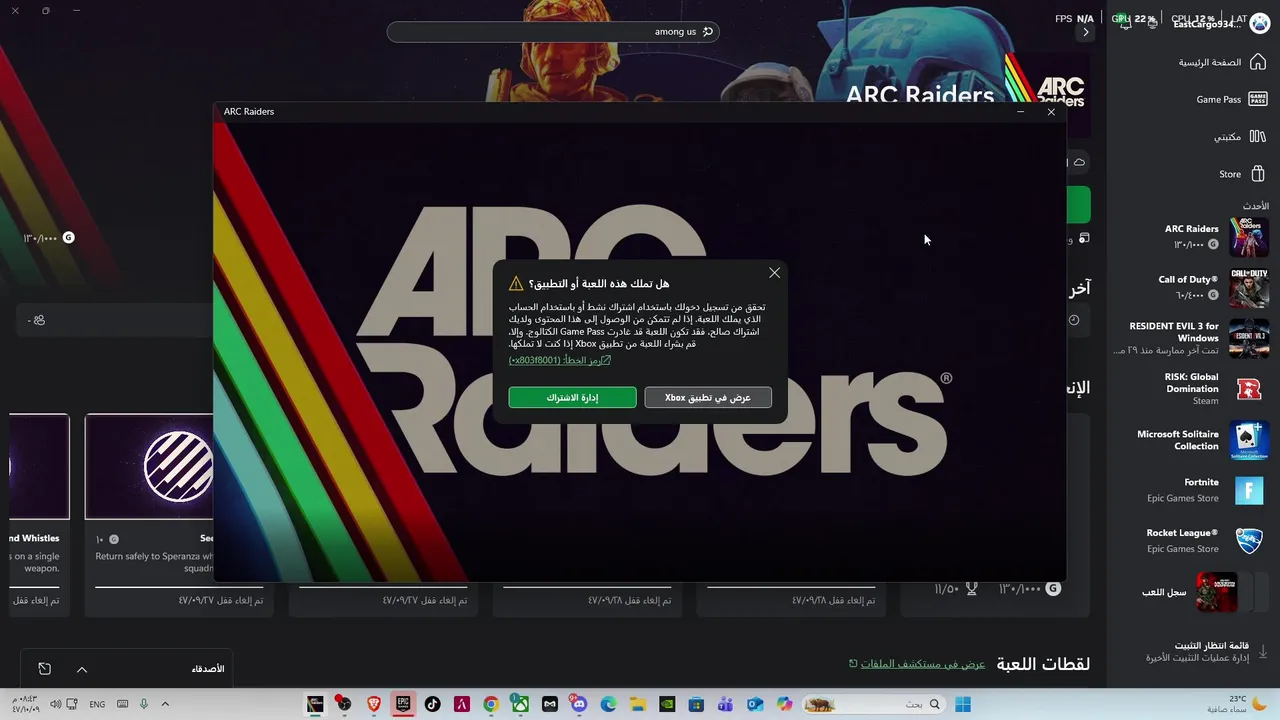Open the weather widget showing 23°C
Viewport: 1280px width, 720px height.
(x=1236, y=704)
